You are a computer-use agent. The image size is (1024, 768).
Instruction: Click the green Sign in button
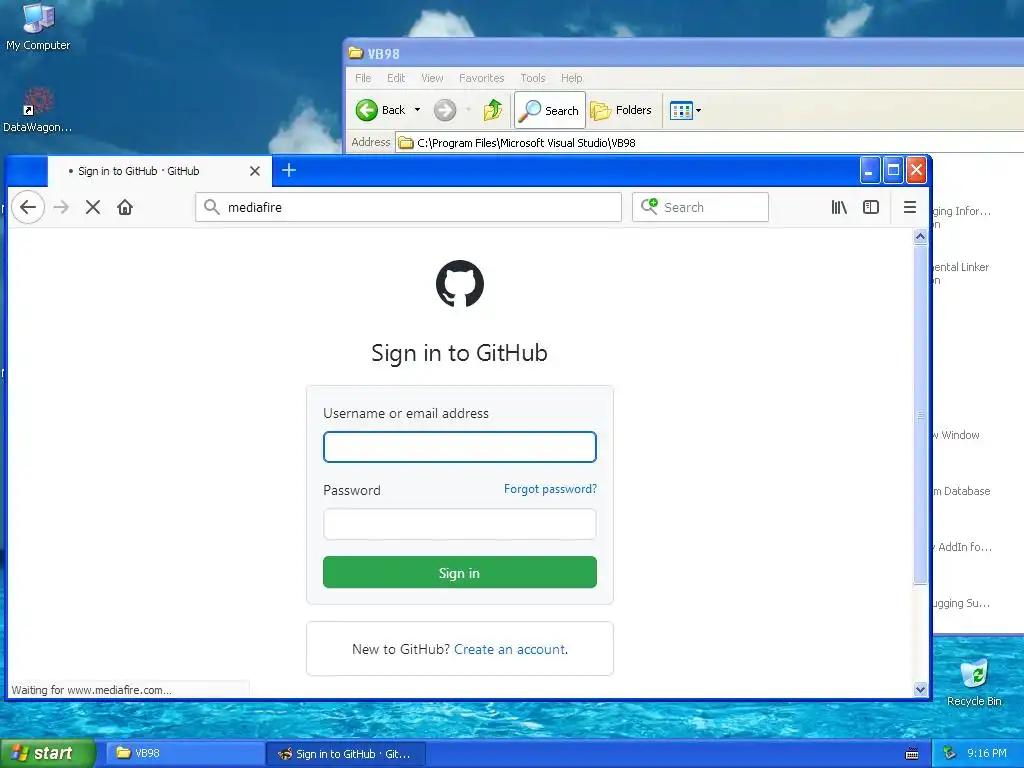coord(460,572)
